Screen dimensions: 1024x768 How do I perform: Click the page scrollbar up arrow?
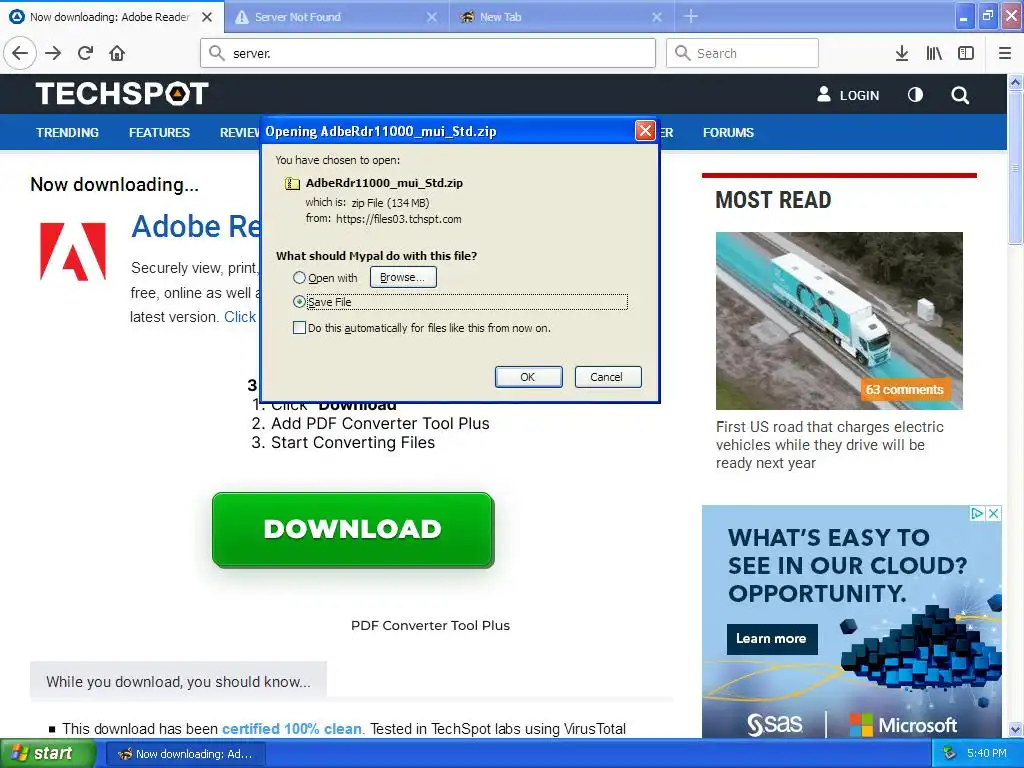[1015, 82]
